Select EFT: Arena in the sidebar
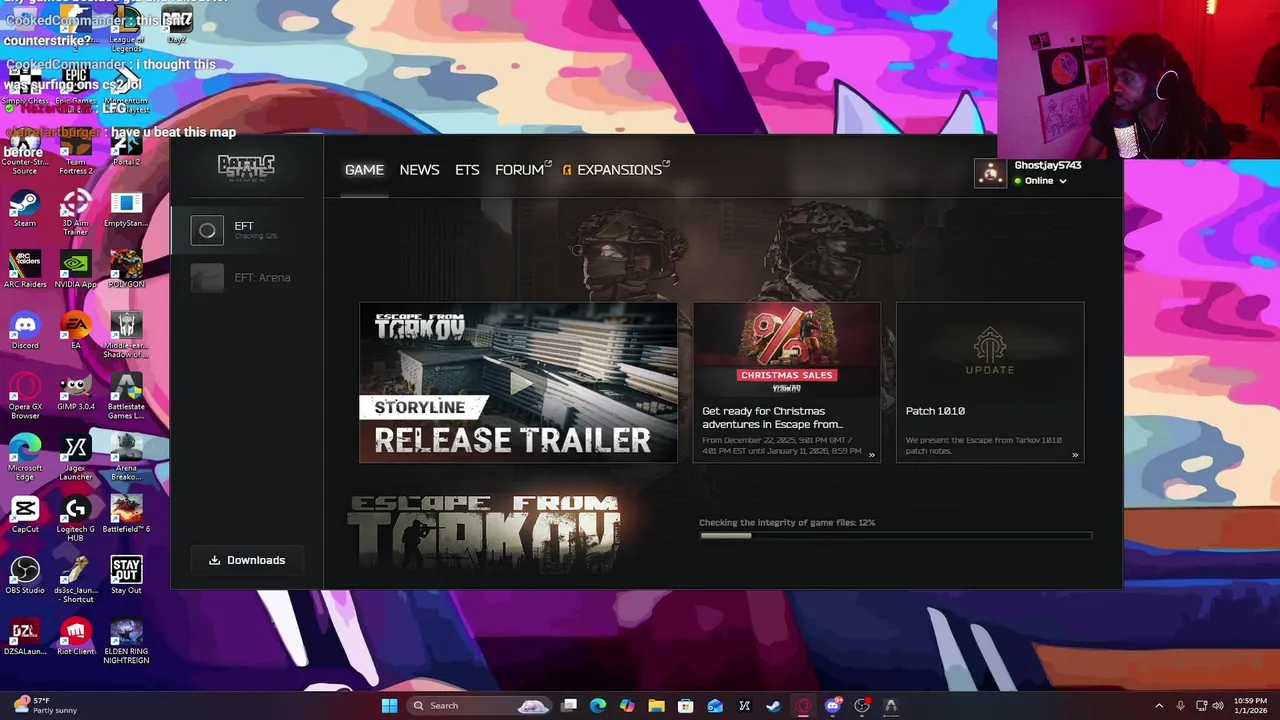This screenshot has height=720, width=1280. coord(246,278)
